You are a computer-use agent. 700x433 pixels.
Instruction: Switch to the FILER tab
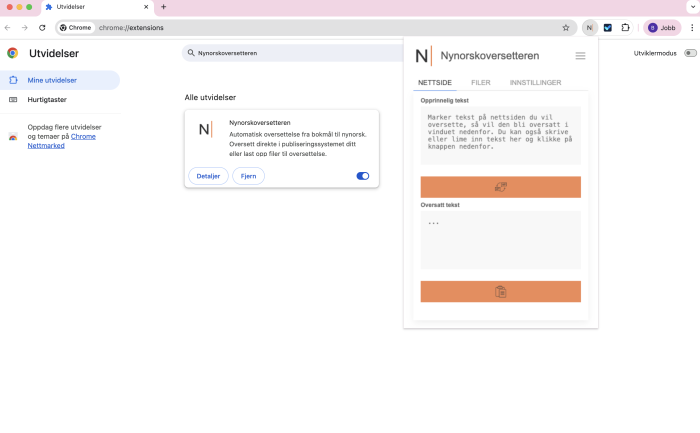[x=481, y=82]
